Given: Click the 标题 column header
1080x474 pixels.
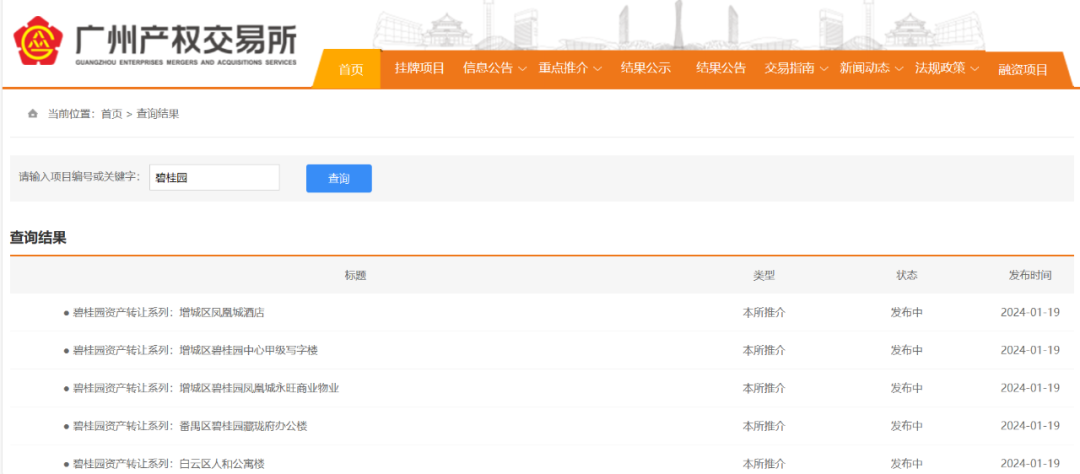Looking at the screenshot, I should [x=355, y=275].
